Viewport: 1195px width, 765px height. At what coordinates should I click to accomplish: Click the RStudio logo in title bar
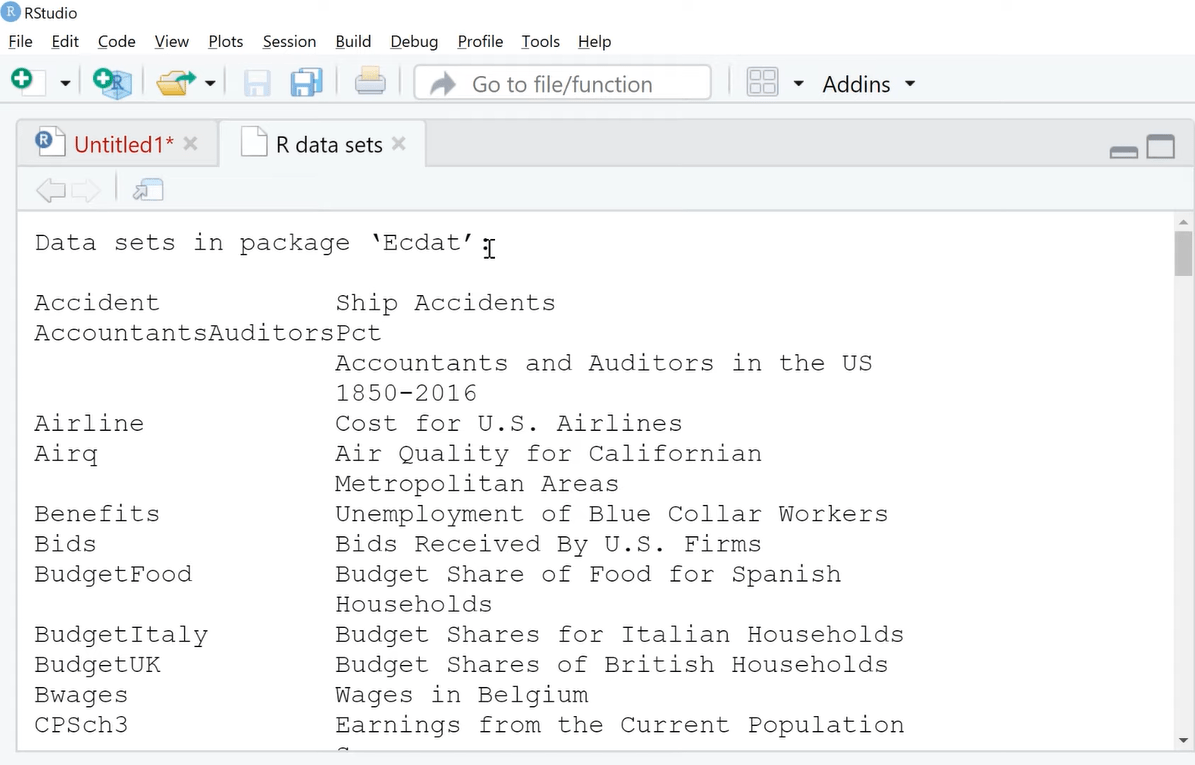[x=11, y=11]
